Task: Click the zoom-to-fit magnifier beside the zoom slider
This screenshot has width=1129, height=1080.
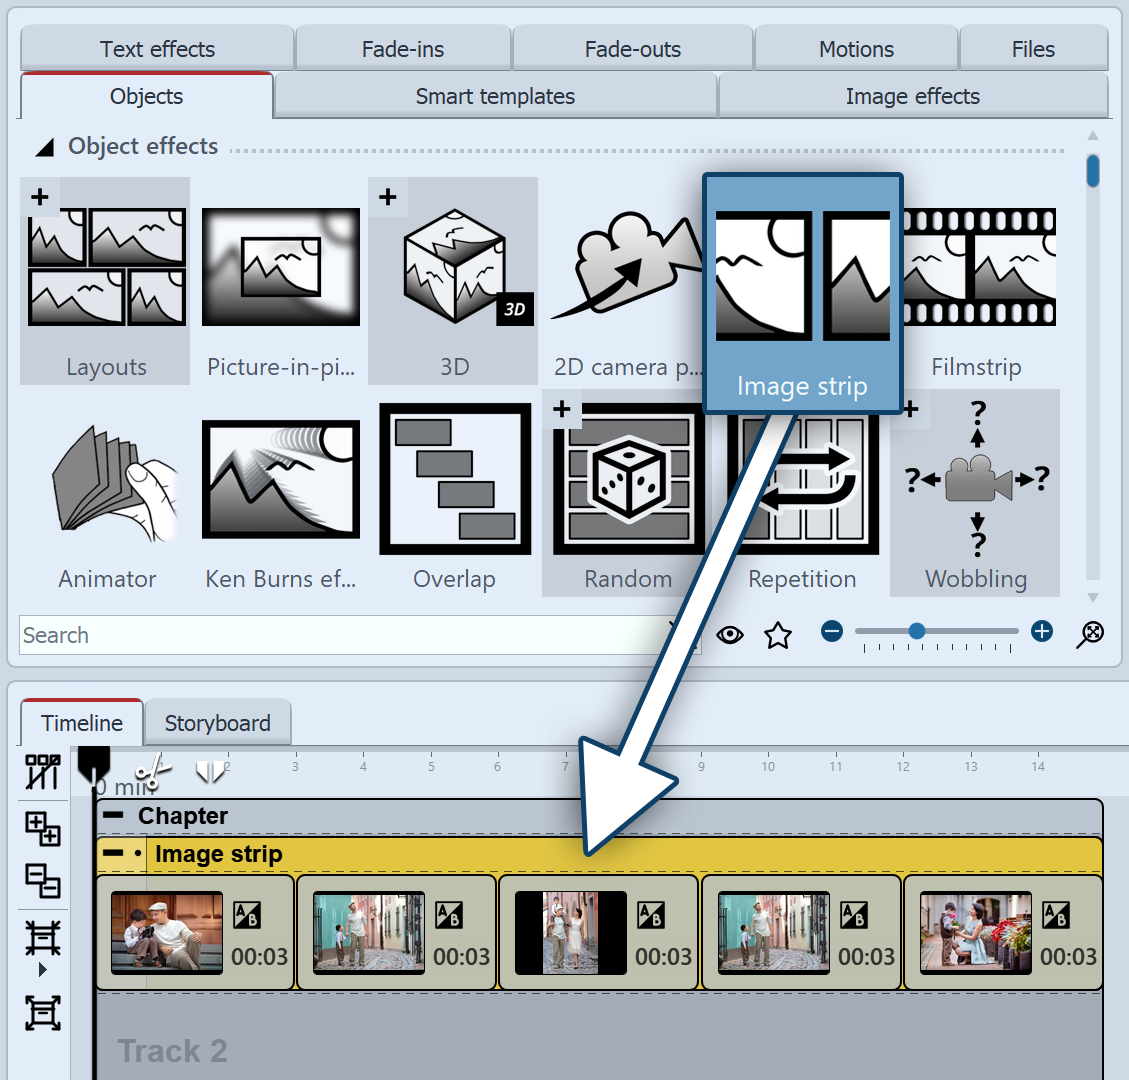Action: [1090, 633]
